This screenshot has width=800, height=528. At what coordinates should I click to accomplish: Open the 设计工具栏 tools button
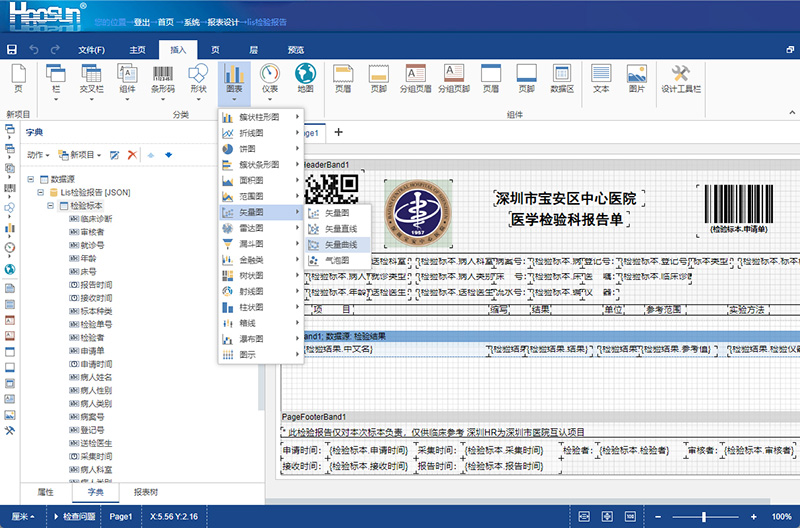(x=681, y=79)
